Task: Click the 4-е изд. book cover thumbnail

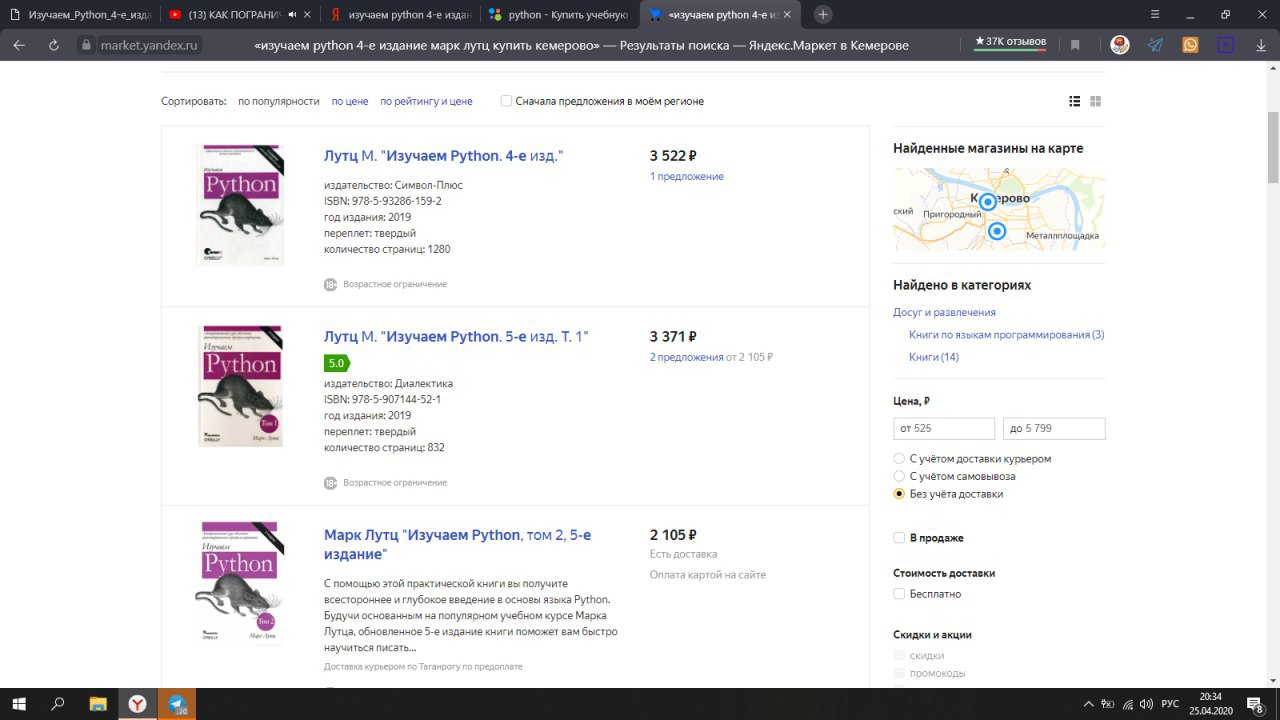Action: (240, 205)
